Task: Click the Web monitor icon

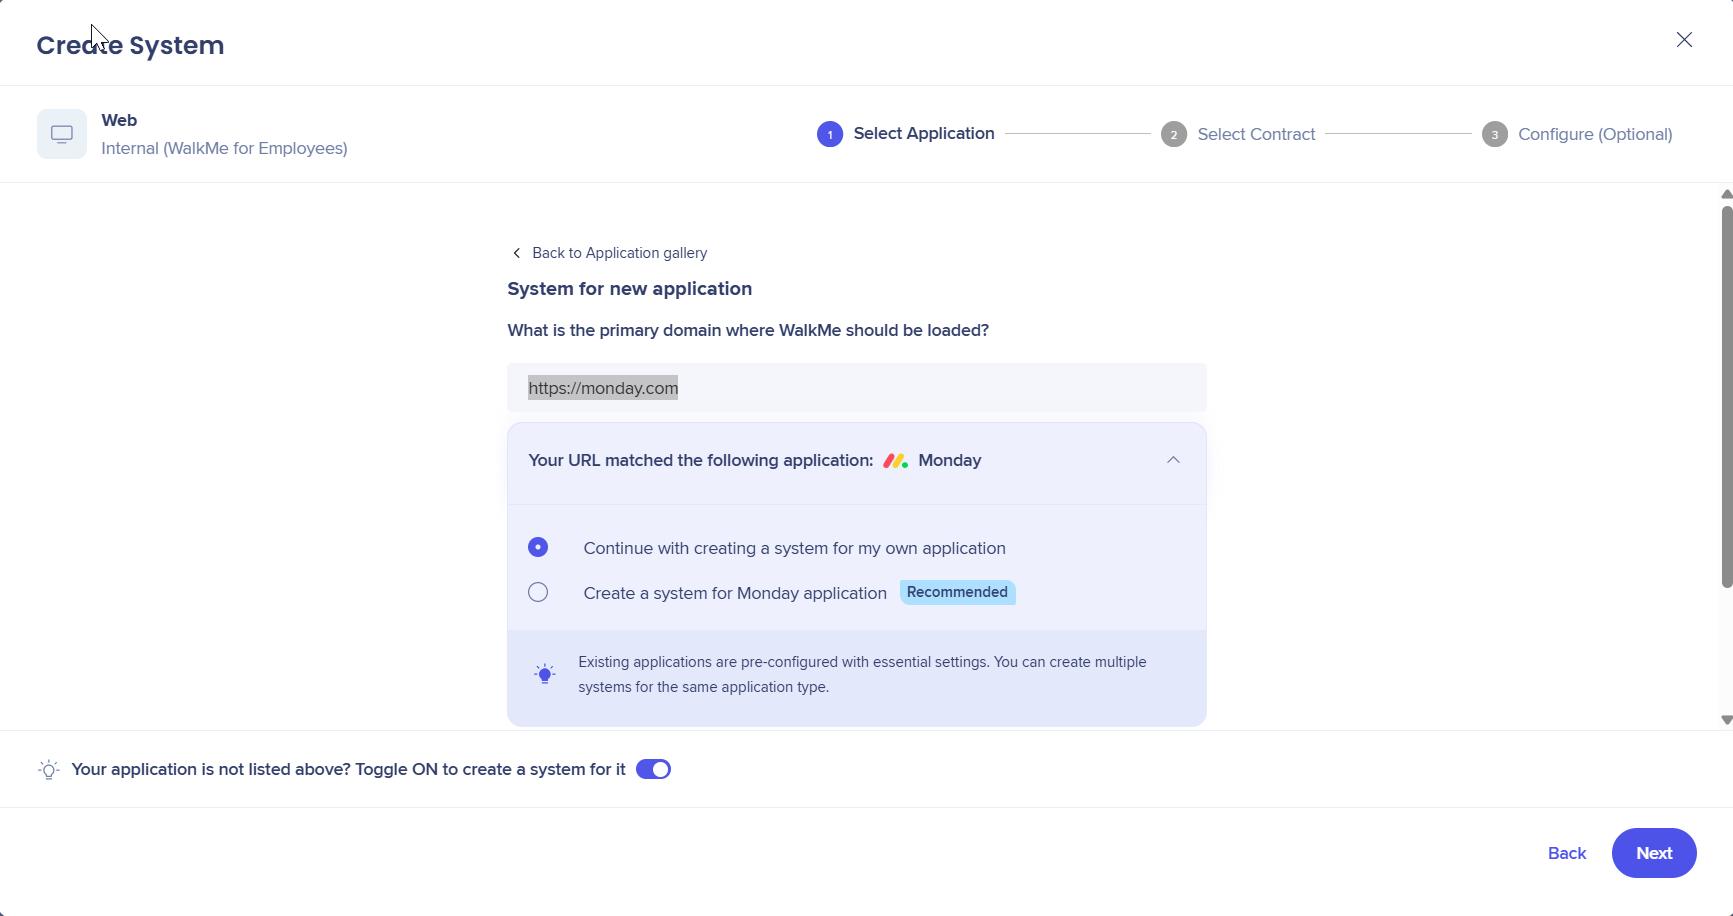Action: (62, 134)
